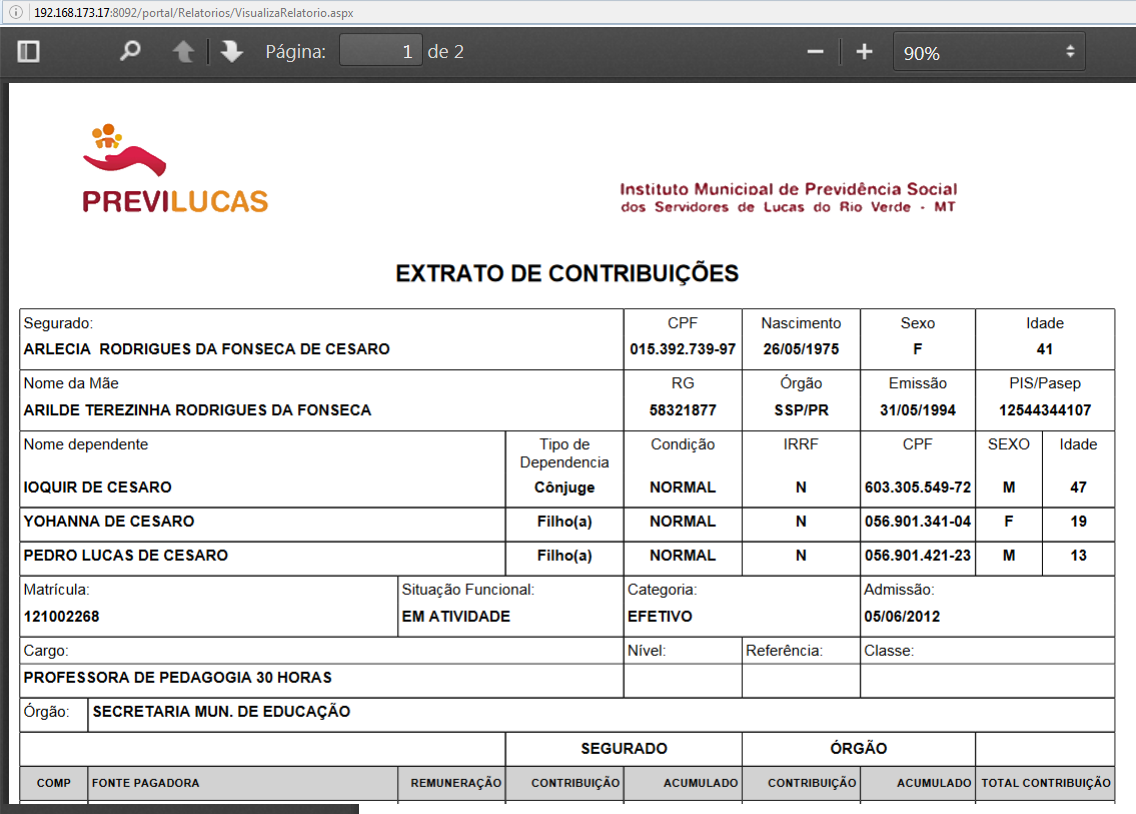View site information icon in address bar
Screen dimensions: 1136x814
[16, 13]
